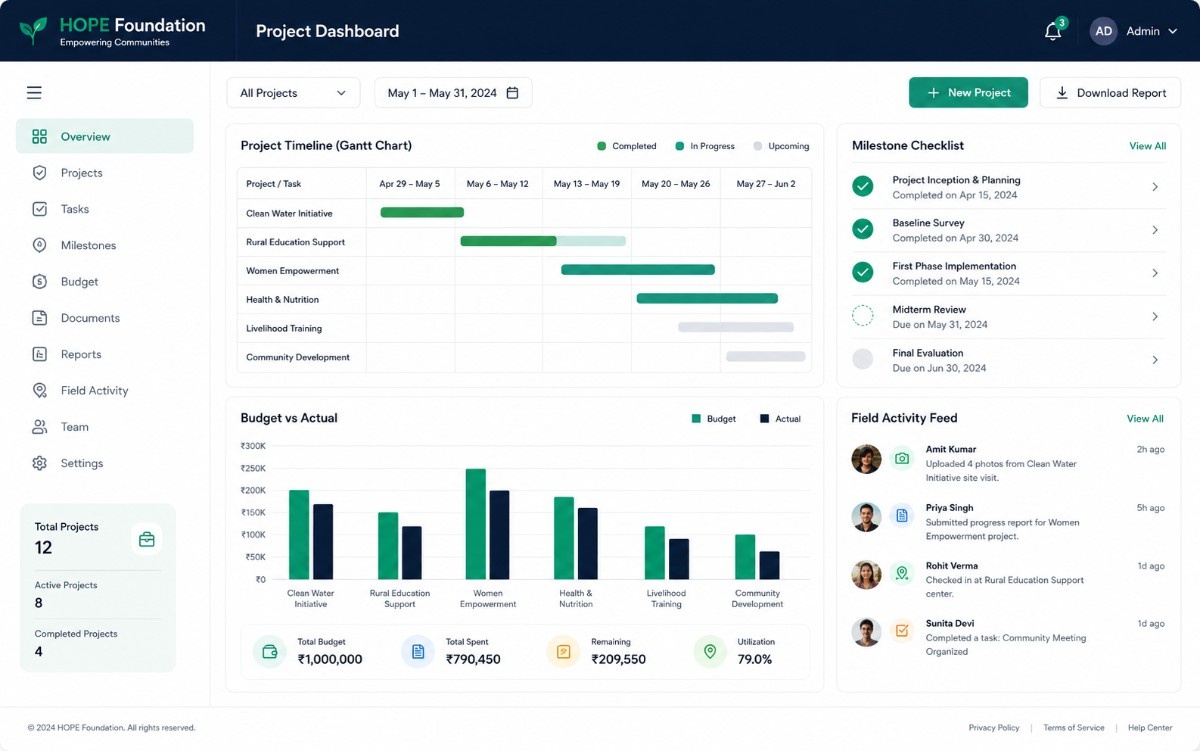Screen dimensions: 1200x751
Task: Open the Privacy Policy link
Action: click(x=994, y=728)
